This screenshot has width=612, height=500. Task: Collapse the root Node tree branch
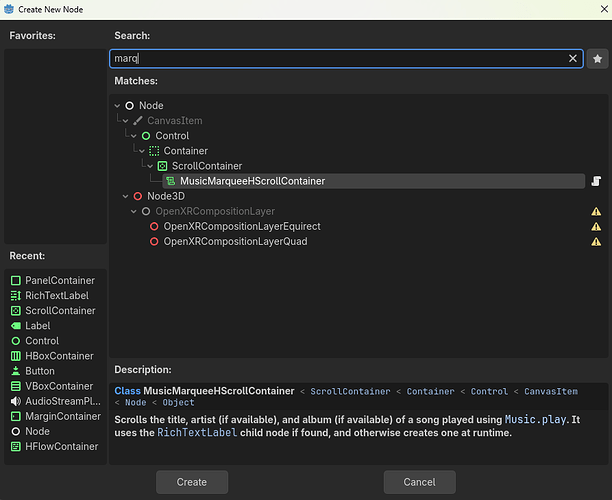pyautogui.click(x=118, y=106)
